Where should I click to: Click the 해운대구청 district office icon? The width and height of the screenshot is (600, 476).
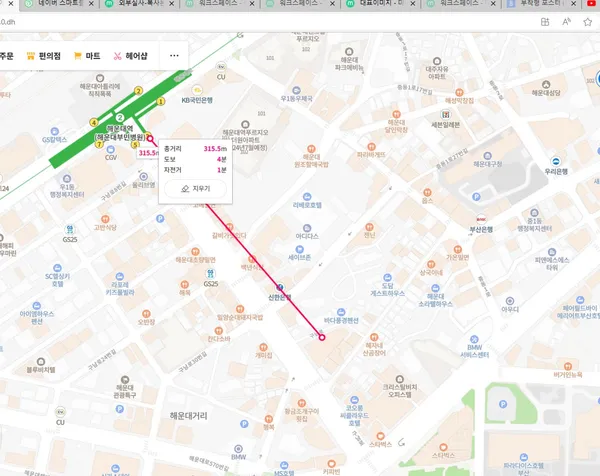tap(488, 156)
